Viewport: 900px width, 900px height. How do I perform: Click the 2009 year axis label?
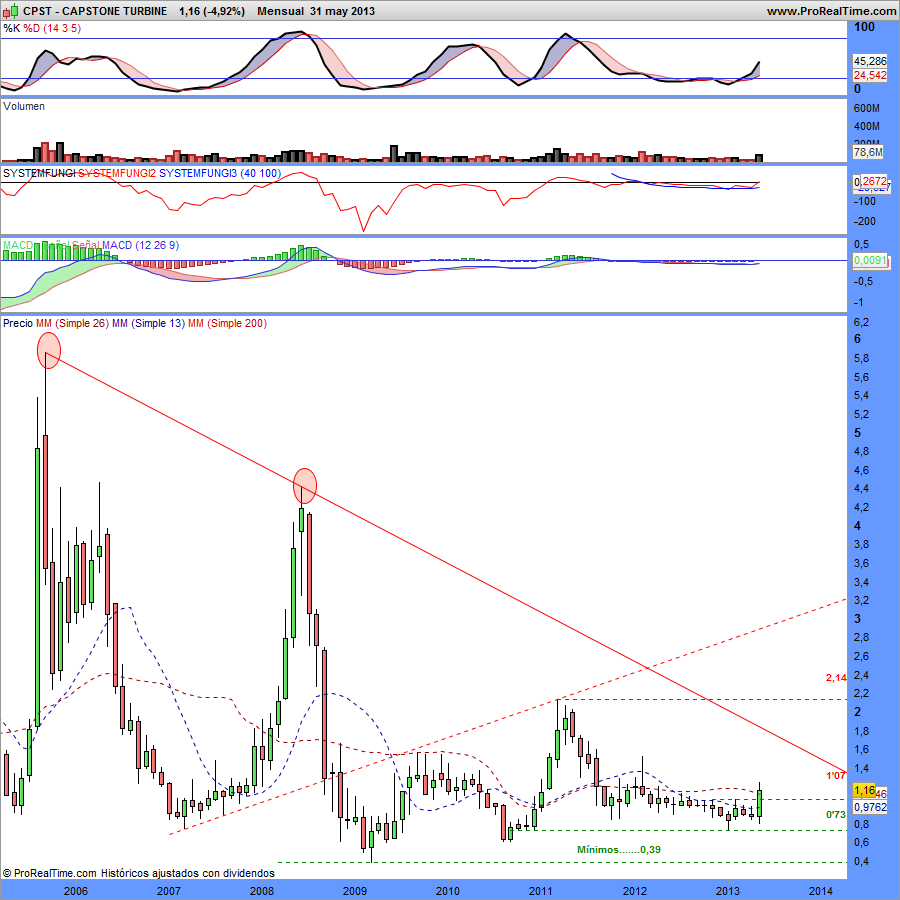355,891
